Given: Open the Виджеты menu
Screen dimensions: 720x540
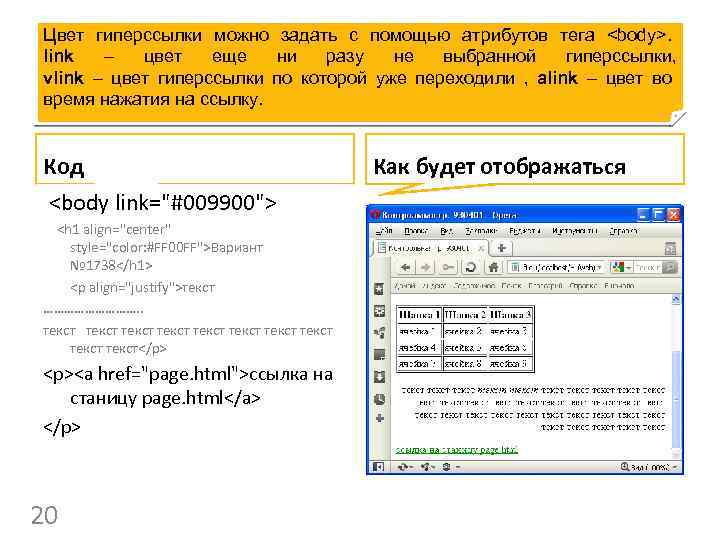Looking at the screenshot, I should tap(525, 231).
